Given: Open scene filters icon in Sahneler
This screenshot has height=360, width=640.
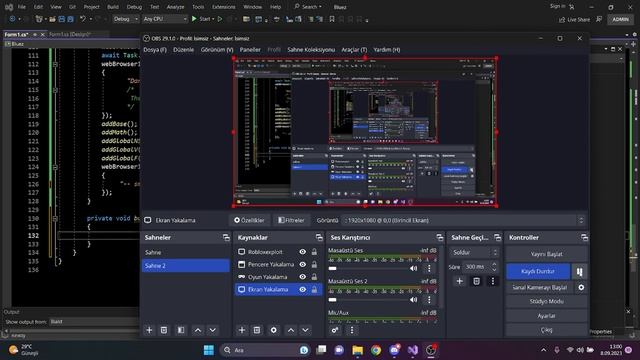Looking at the screenshot, I should [x=181, y=330].
